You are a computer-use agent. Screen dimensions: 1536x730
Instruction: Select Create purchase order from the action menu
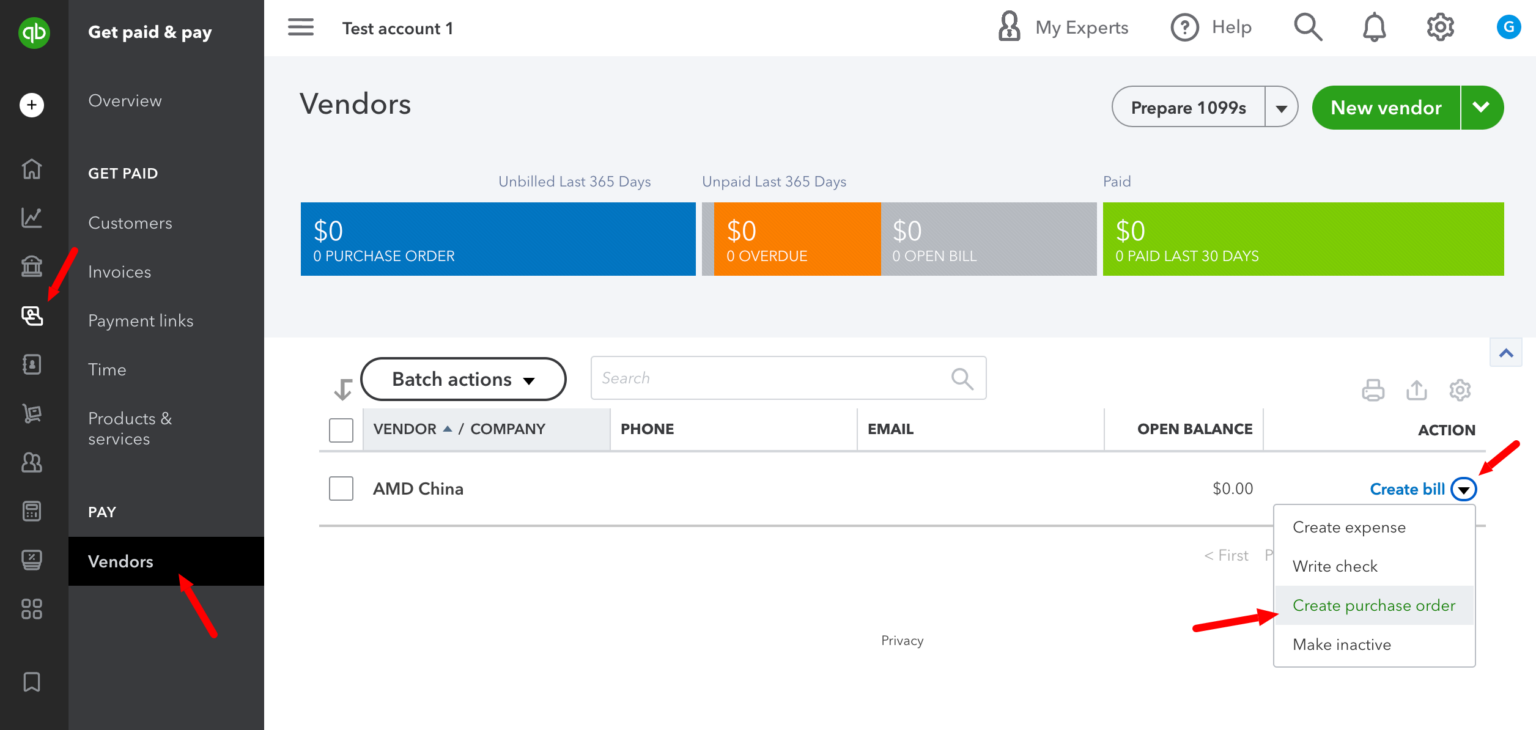1374,605
